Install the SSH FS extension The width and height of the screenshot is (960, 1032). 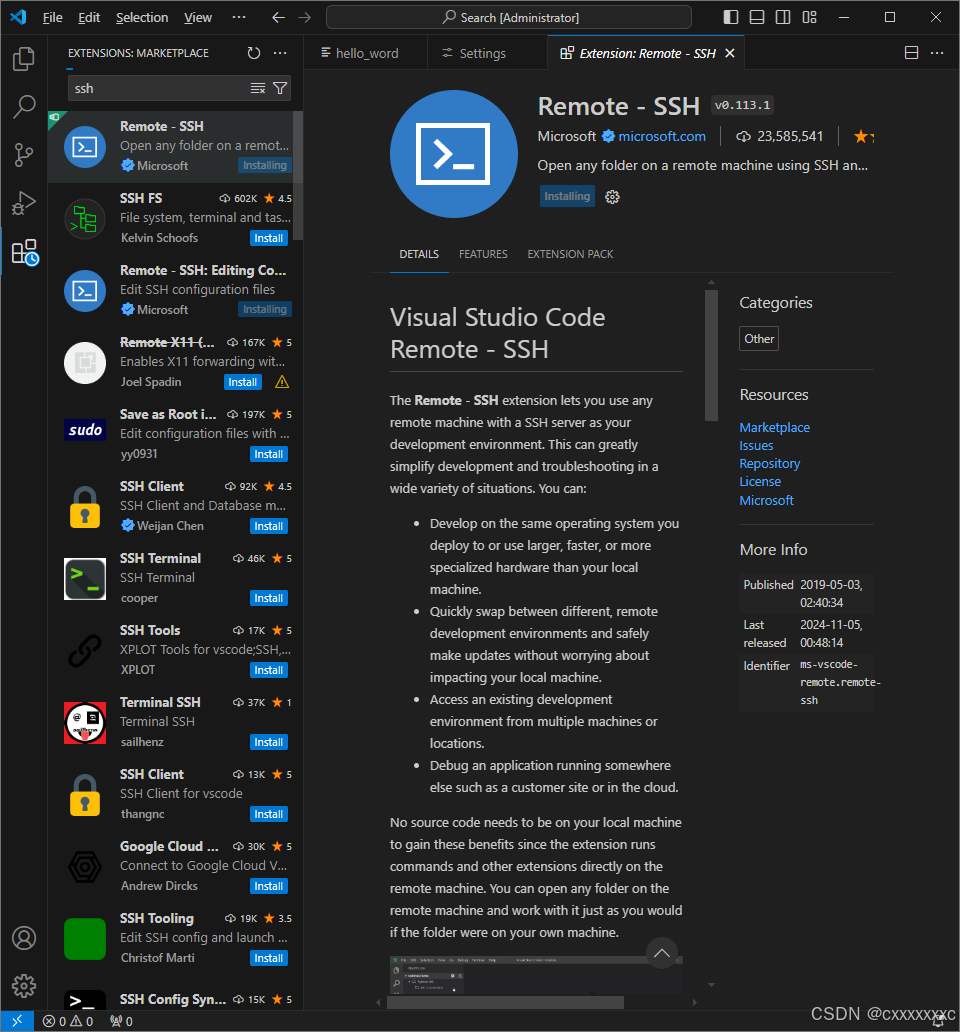tap(268, 238)
